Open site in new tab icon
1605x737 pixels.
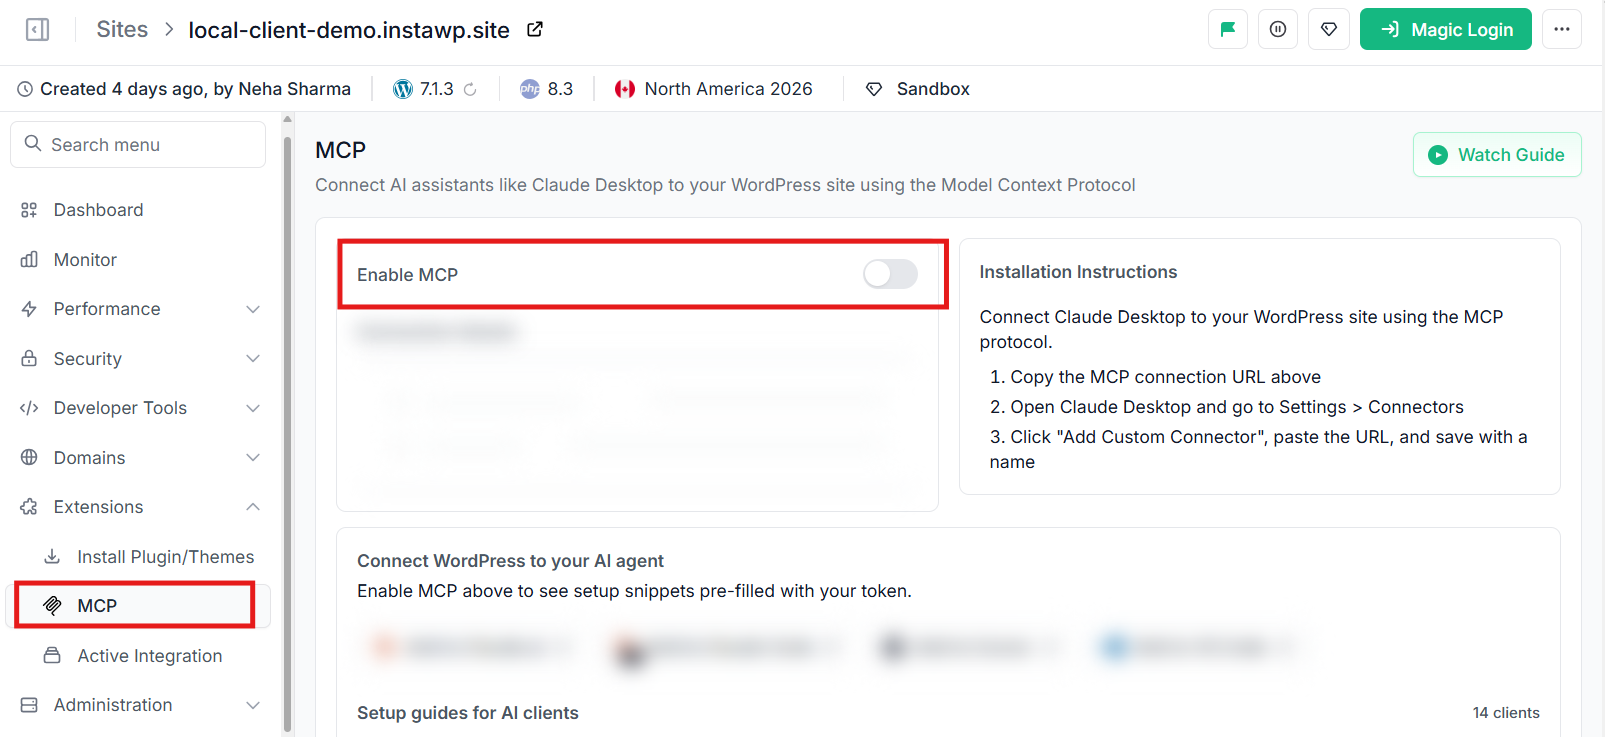[535, 29]
